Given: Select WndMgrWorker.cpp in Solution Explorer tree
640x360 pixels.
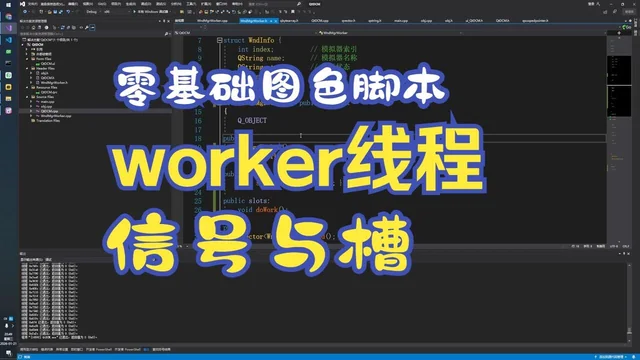Looking at the screenshot, I should 56,116.
